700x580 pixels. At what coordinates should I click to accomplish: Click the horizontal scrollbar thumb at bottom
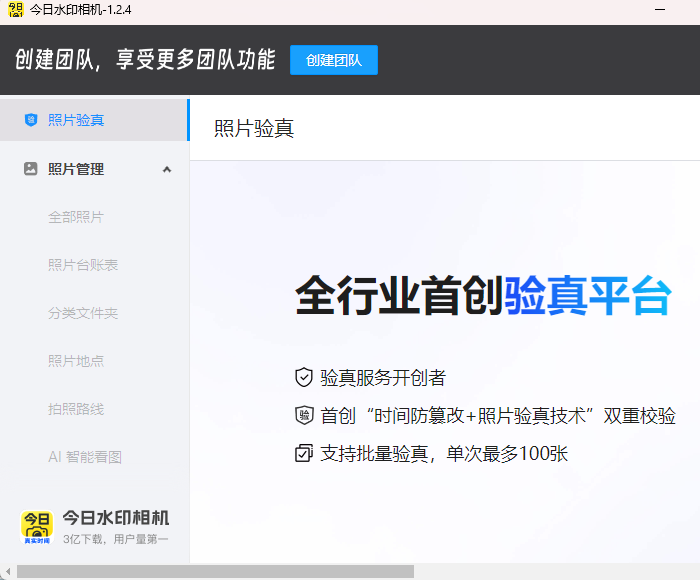click(x=215, y=572)
